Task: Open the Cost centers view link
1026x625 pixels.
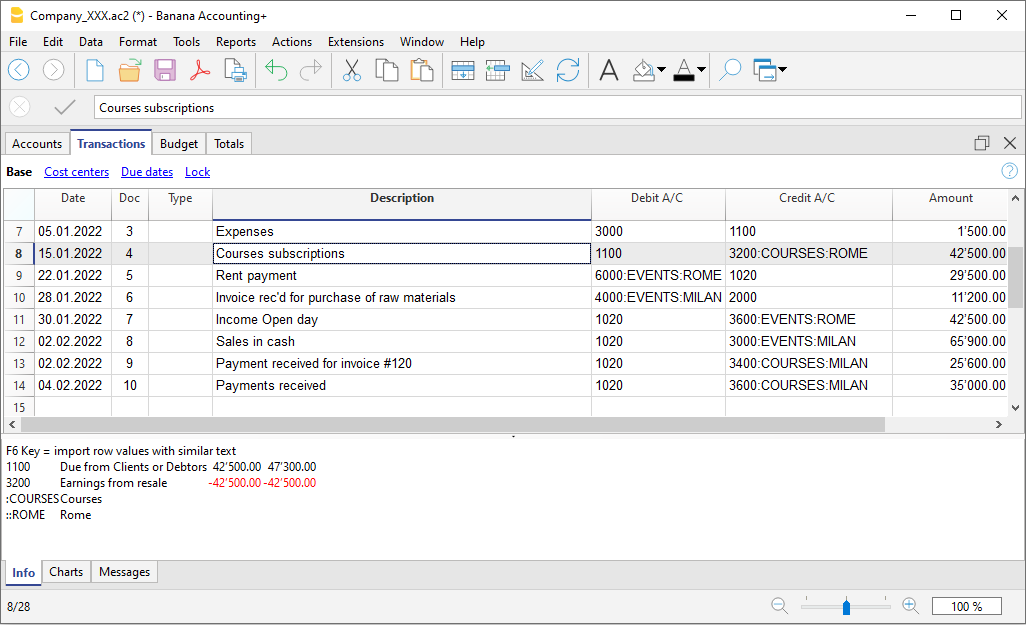Action: (x=77, y=172)
